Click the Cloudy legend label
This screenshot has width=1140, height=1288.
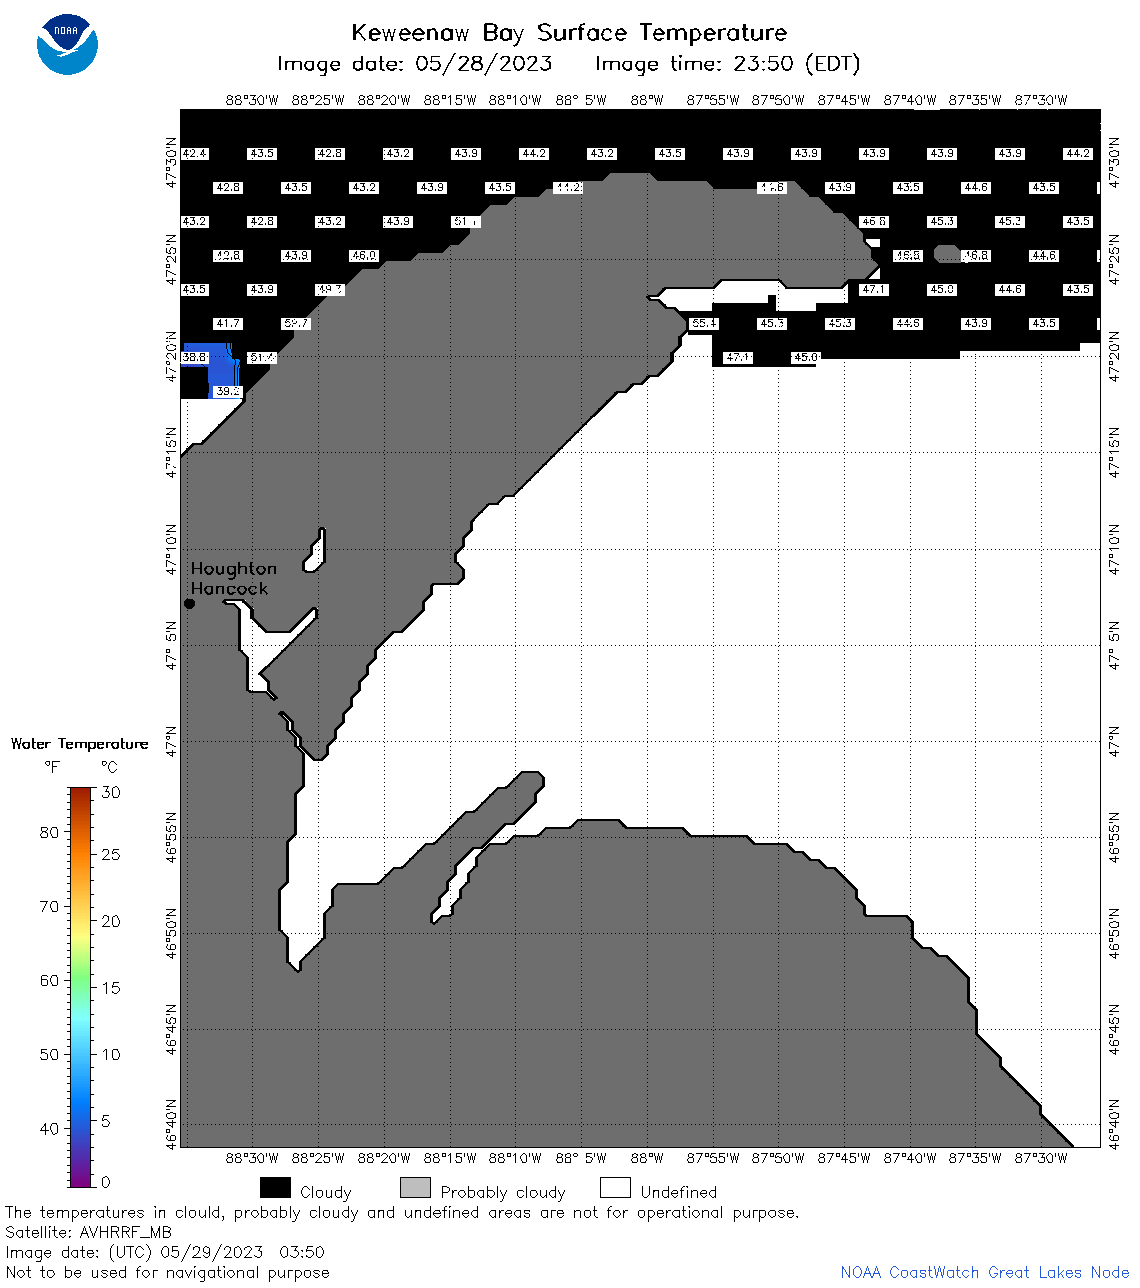[x=326, y=1192]
